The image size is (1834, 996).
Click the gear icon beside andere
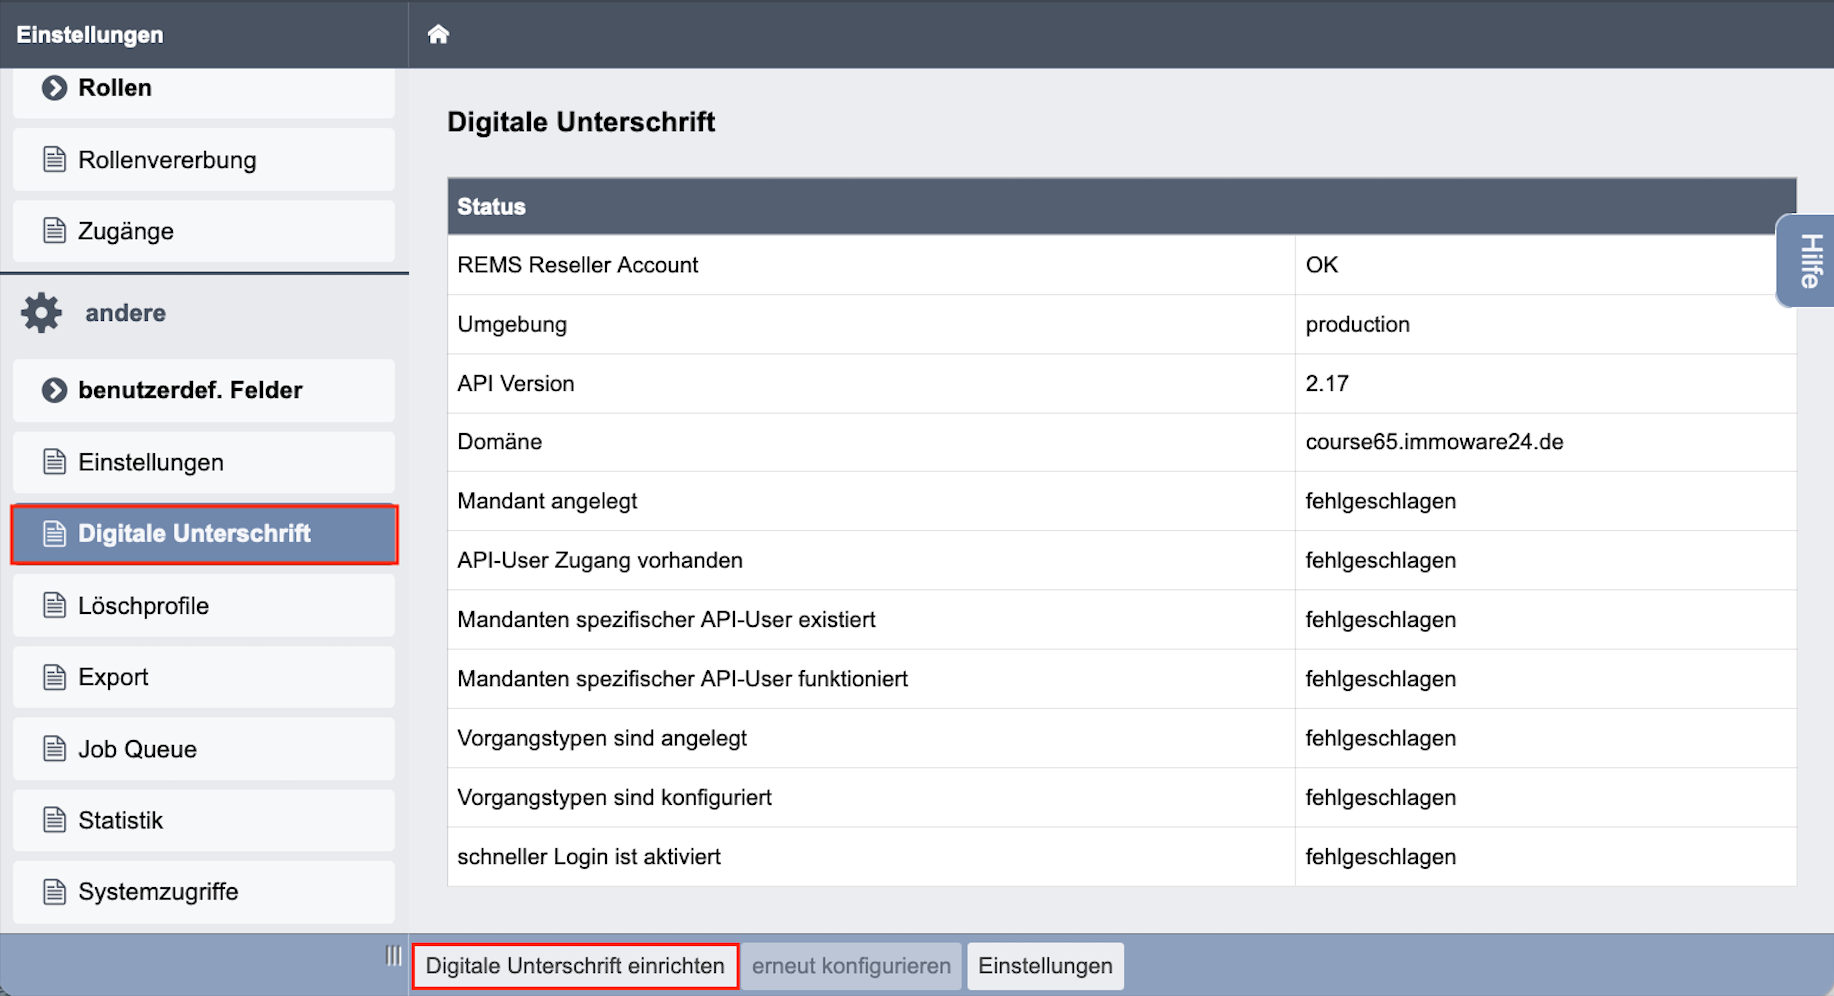[x=41, y=313]
